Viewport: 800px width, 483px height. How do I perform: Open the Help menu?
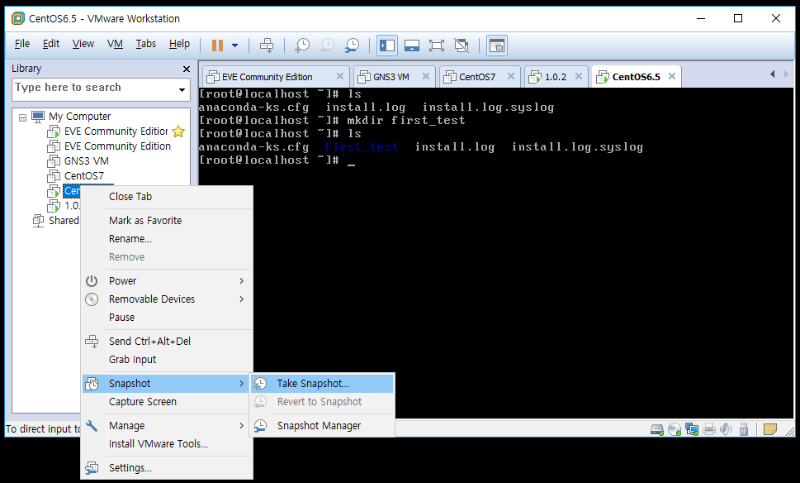(x=179, y=44)
